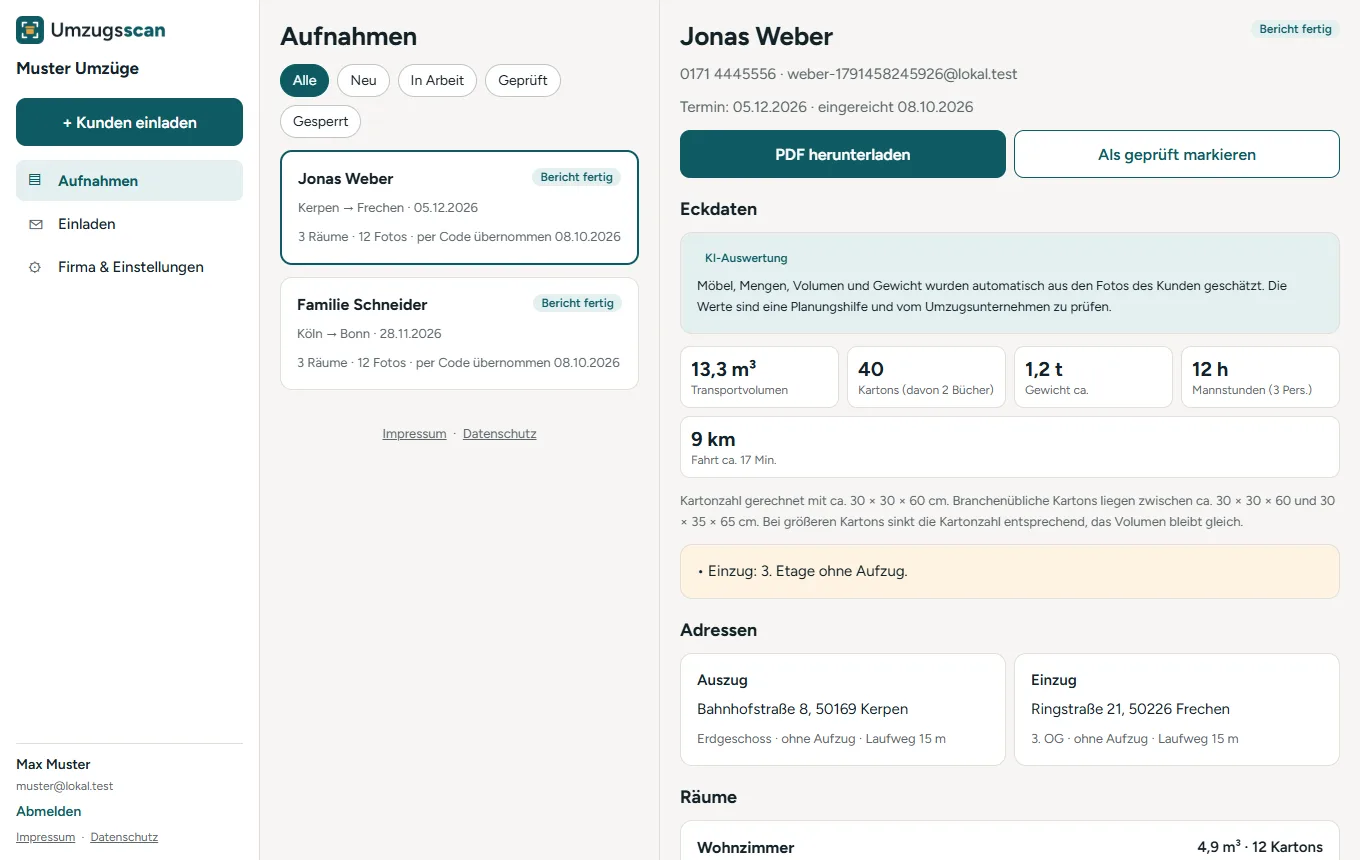
Task: Filter recordings by In Arbeit
Action: click(x=437, y=81)
